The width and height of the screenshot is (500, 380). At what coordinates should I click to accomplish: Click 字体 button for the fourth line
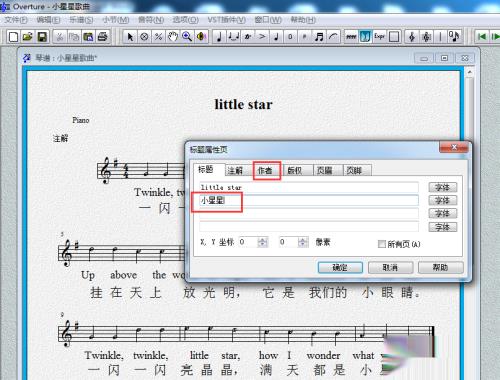443,227
